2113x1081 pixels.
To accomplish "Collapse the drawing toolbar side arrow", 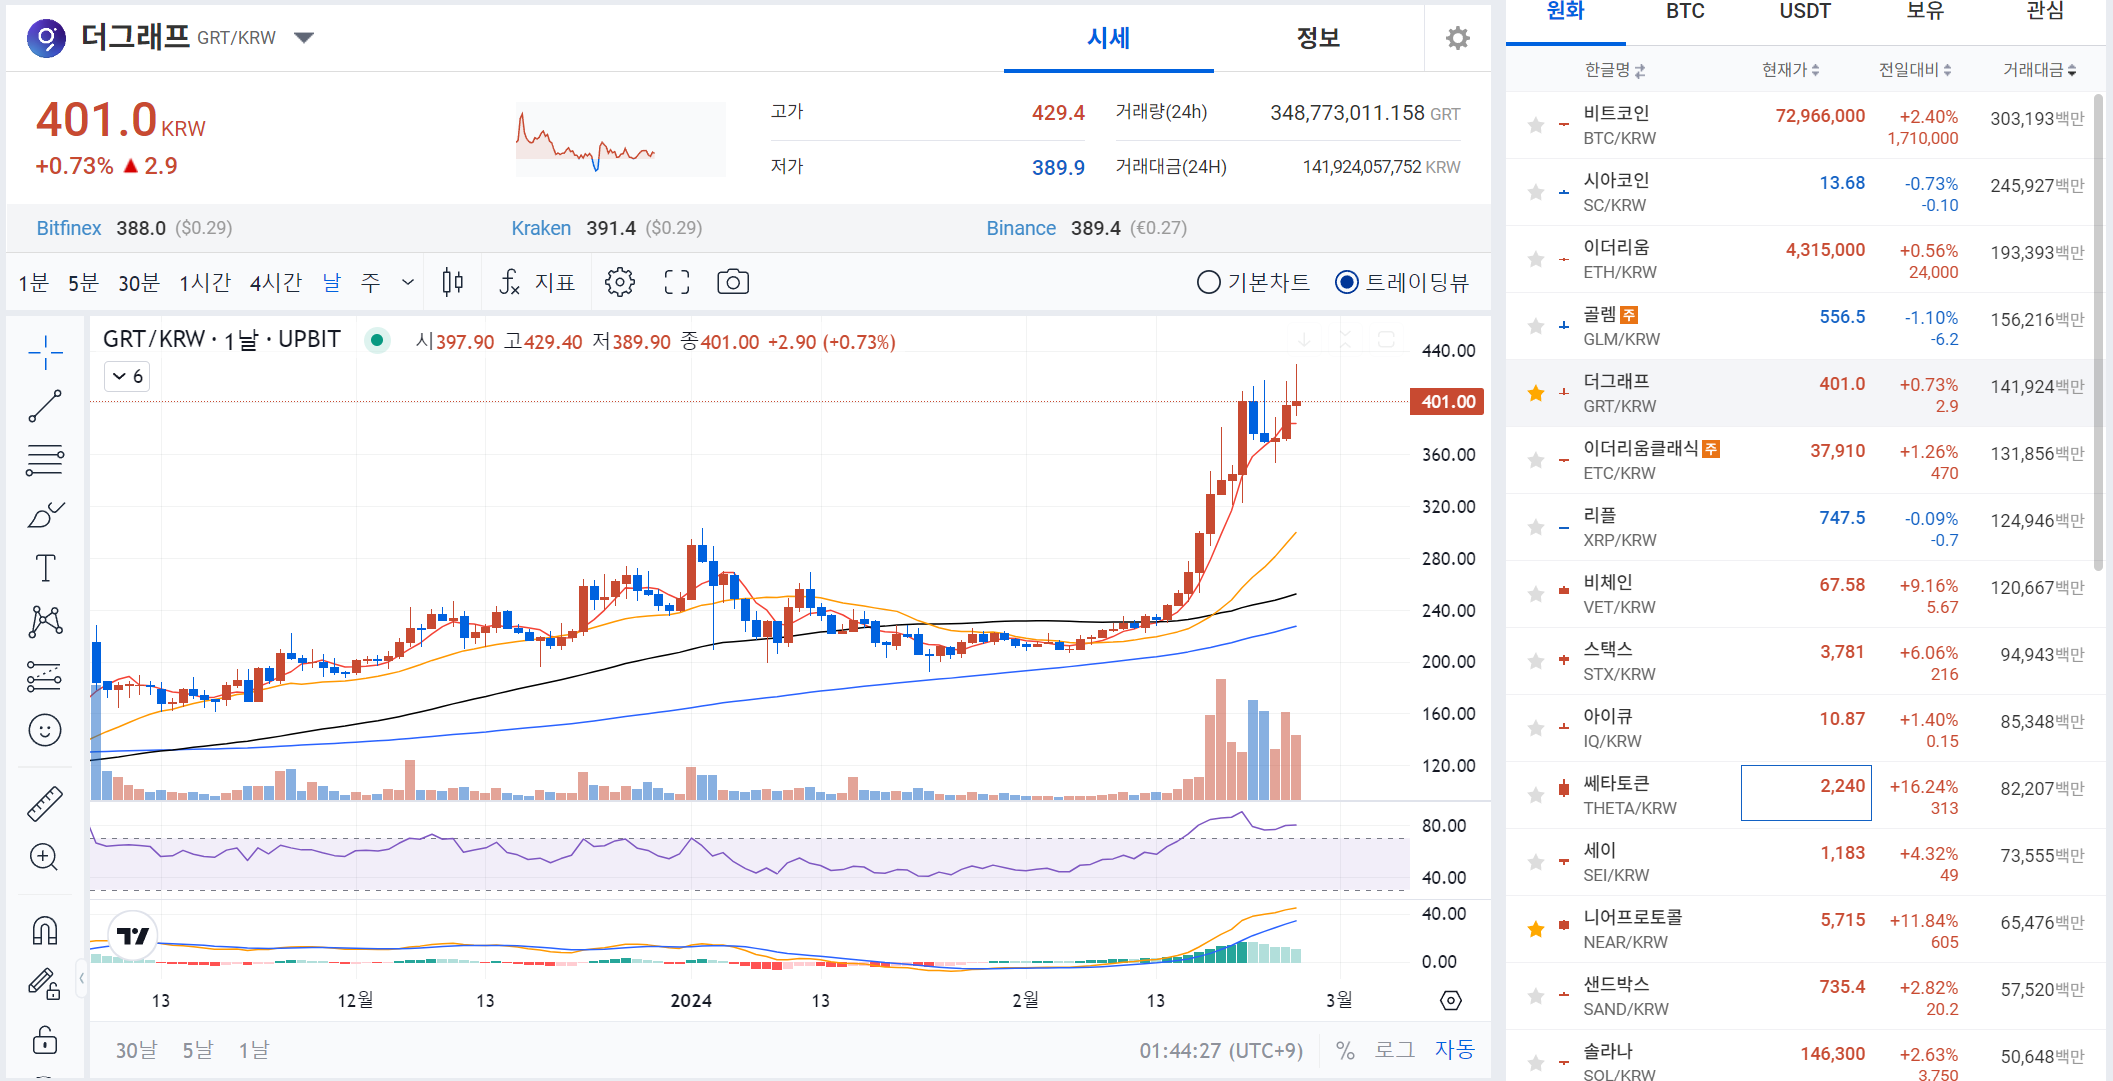I will coord(81,978).
